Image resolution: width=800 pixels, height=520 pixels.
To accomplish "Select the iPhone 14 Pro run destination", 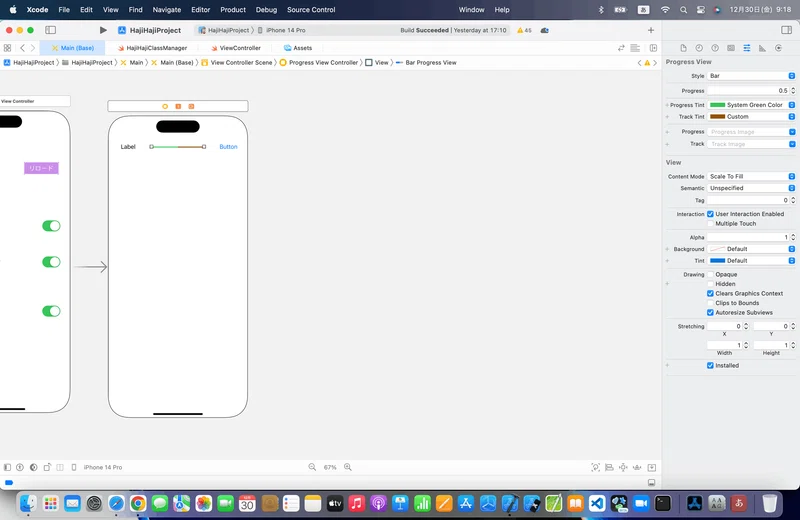I will 282,30.
